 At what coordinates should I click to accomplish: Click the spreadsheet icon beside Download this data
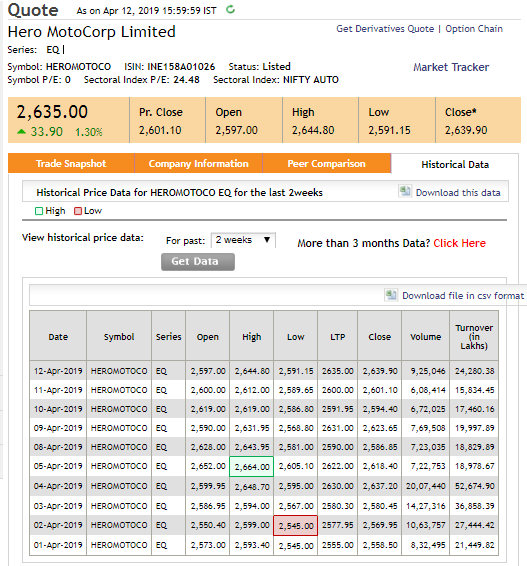point(405,191)
